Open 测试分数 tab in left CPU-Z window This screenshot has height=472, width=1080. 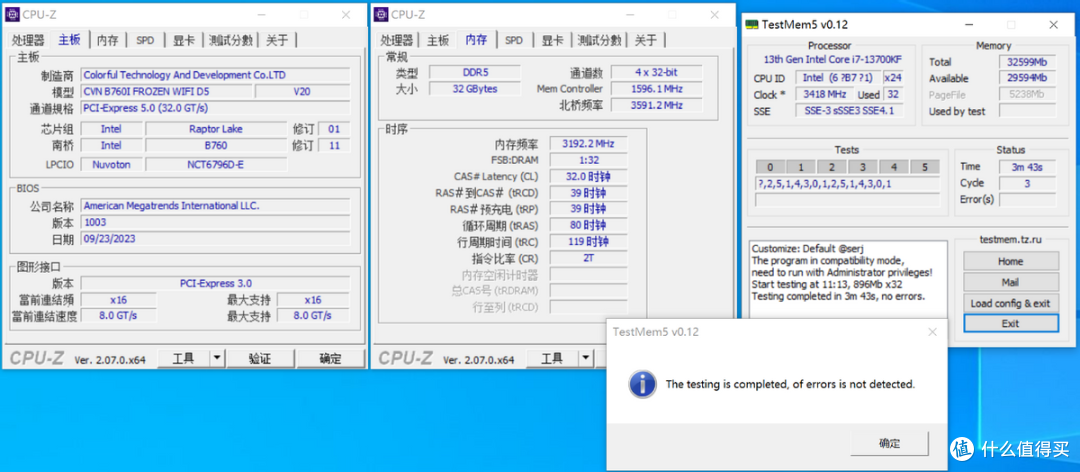(231, 40)
